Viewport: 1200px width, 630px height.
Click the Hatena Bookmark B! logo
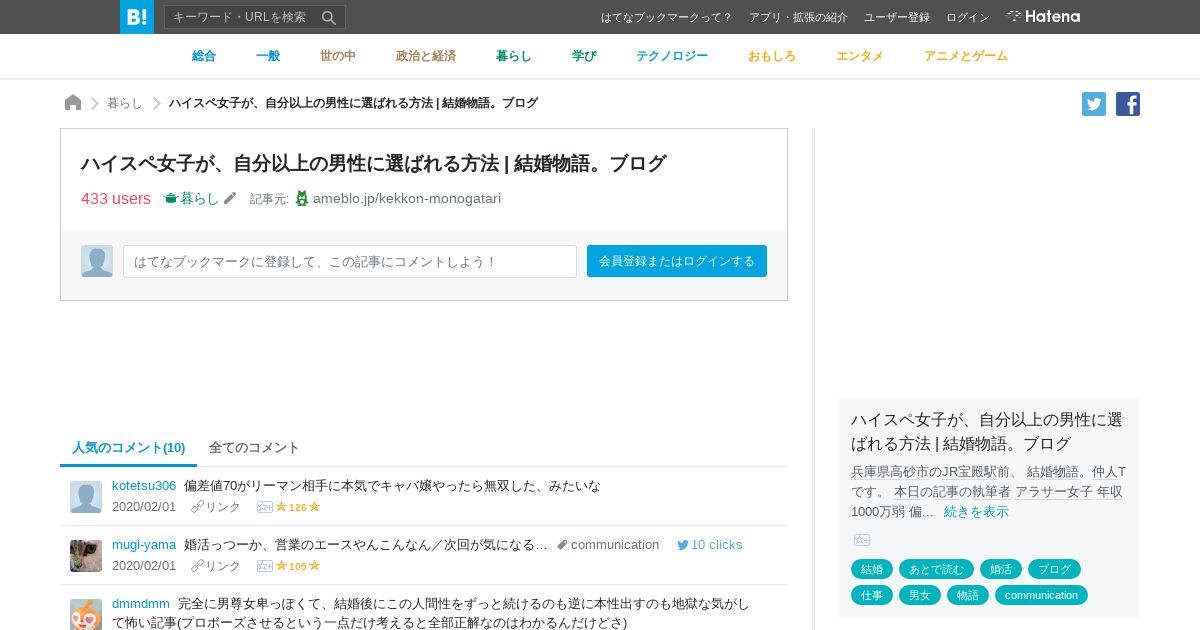[x=137, y=17]
